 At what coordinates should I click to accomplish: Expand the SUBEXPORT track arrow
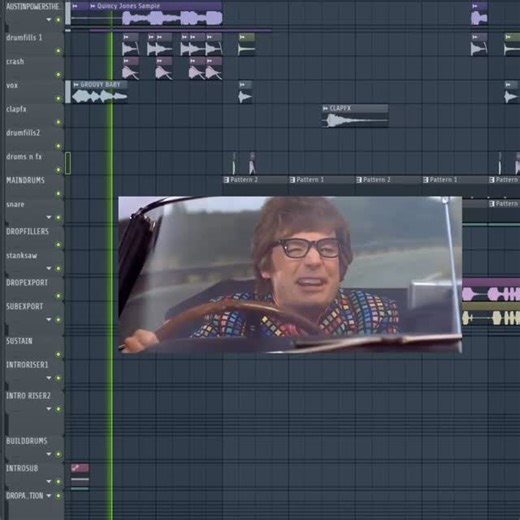(49, 320)
